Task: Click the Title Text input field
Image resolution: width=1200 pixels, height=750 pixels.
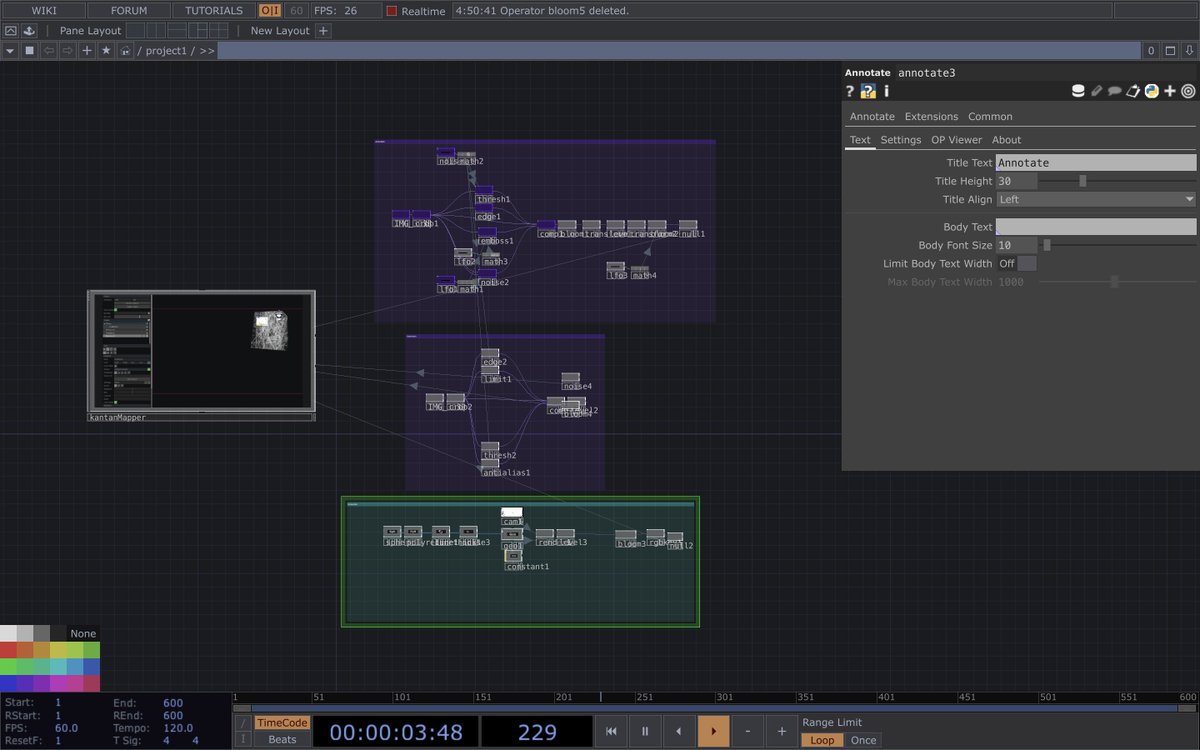Action: coord(1096,163)
